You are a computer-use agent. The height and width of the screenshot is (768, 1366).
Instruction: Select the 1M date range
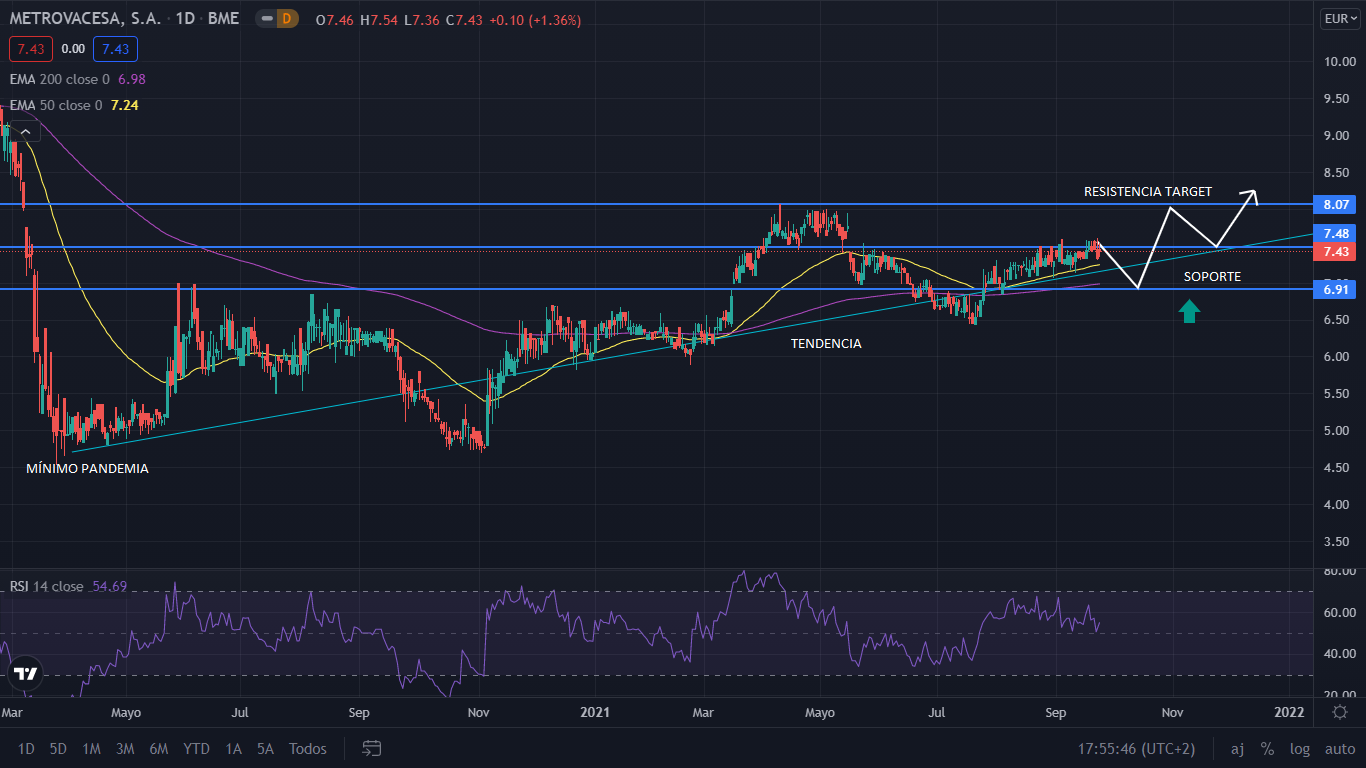click(x=91, y=748)
